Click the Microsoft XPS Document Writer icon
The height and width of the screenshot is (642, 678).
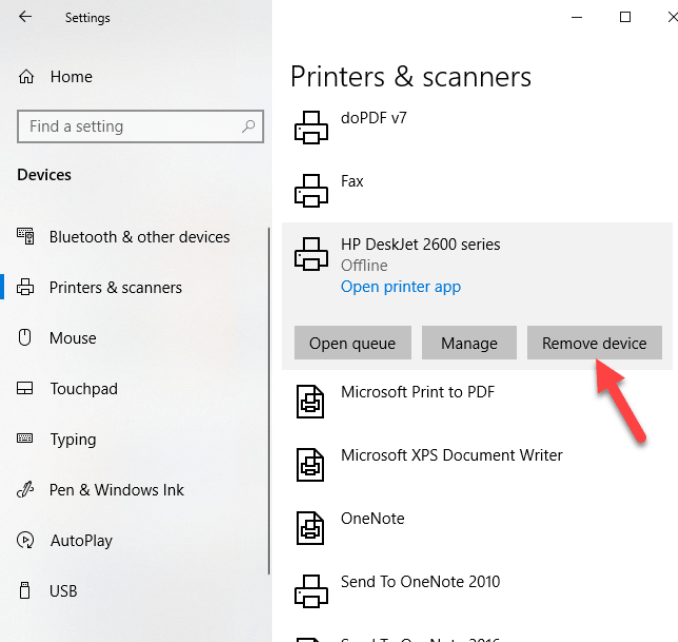coord(310,465)
